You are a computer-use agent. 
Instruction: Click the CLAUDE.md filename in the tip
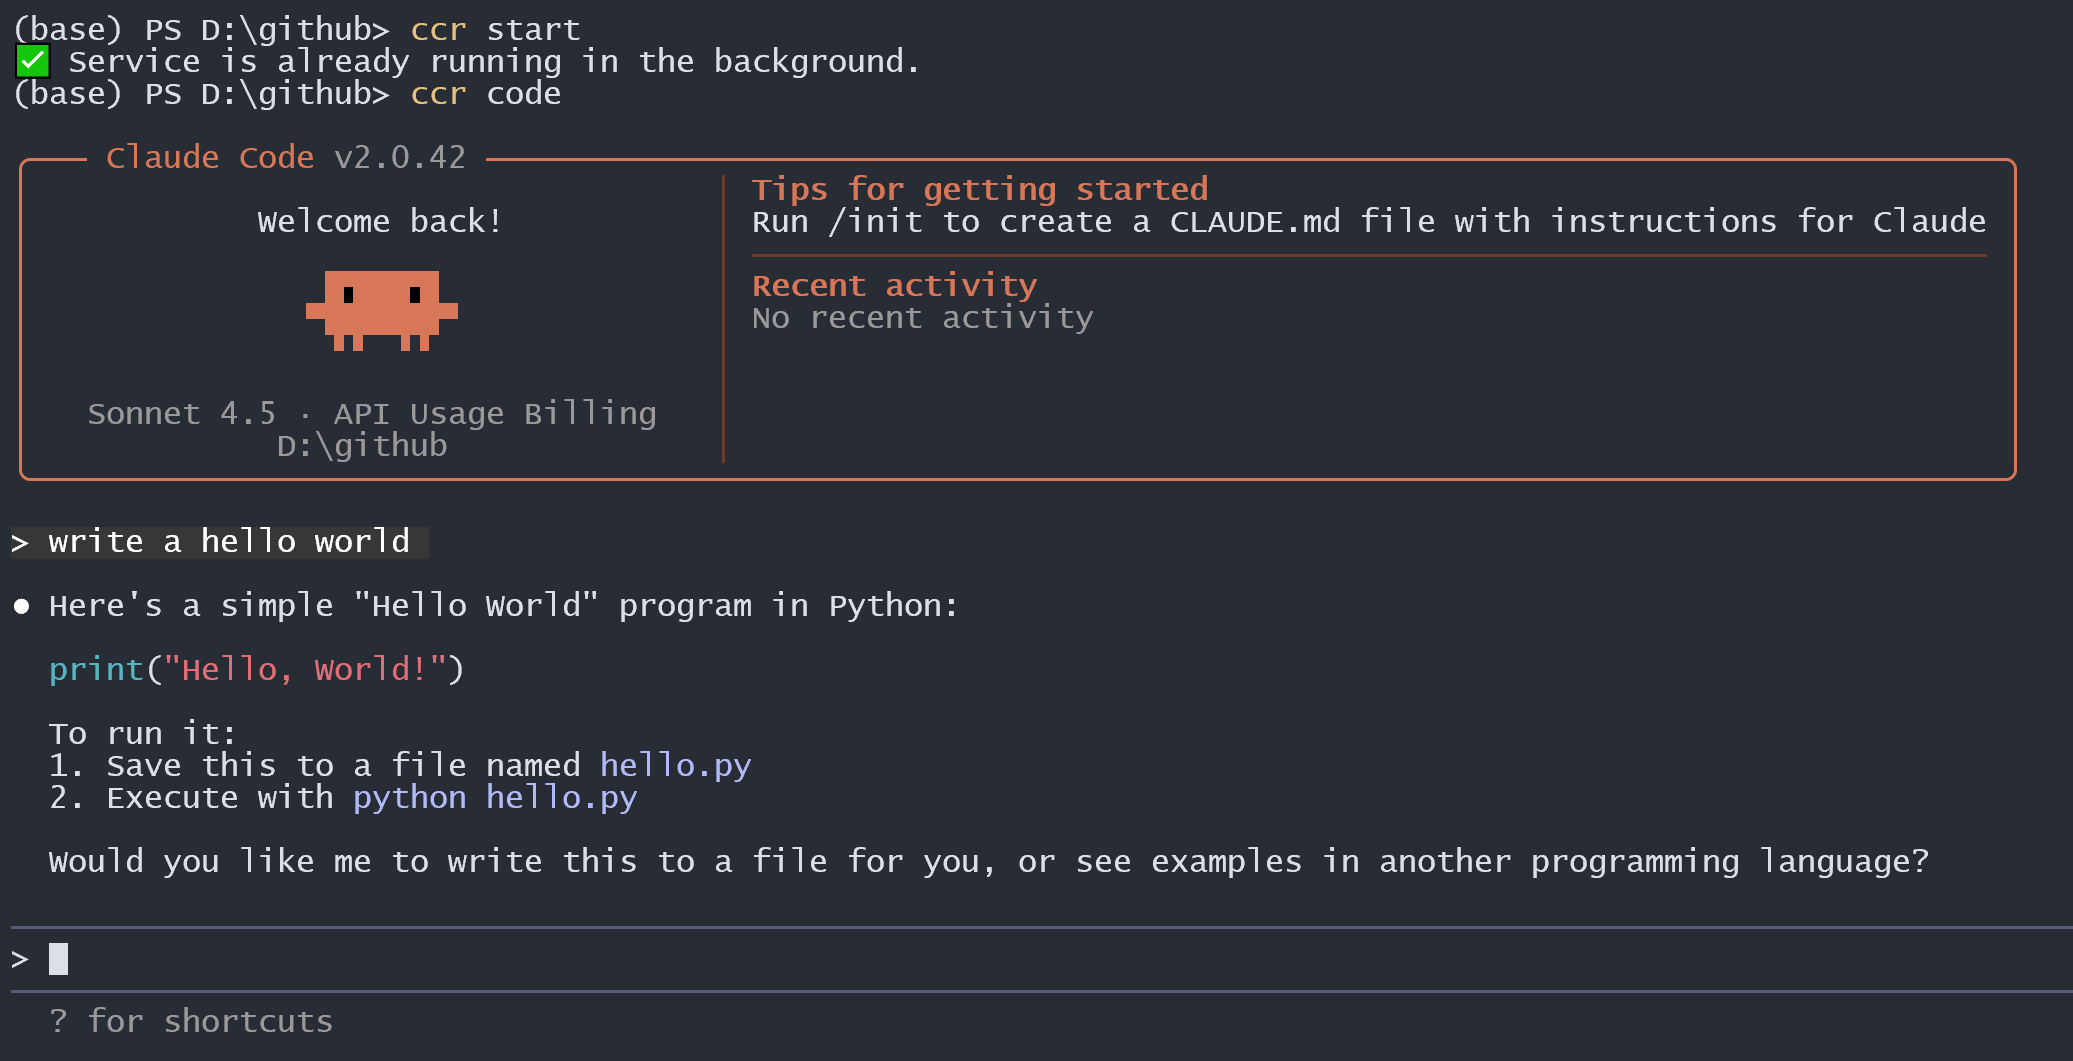click(1255, 222)
